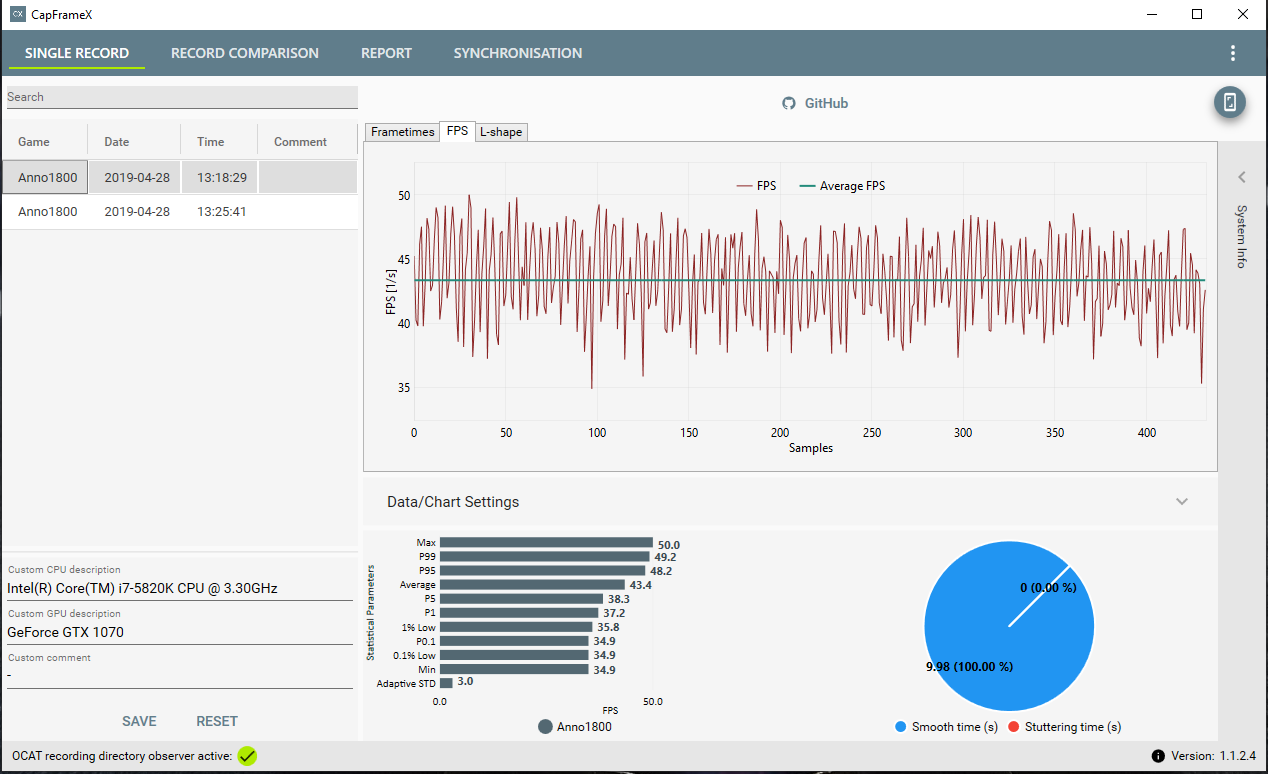1268x774 pixels.
Task: Expand the System Info side panel arrow
Action: click(x=1242, y=177)
